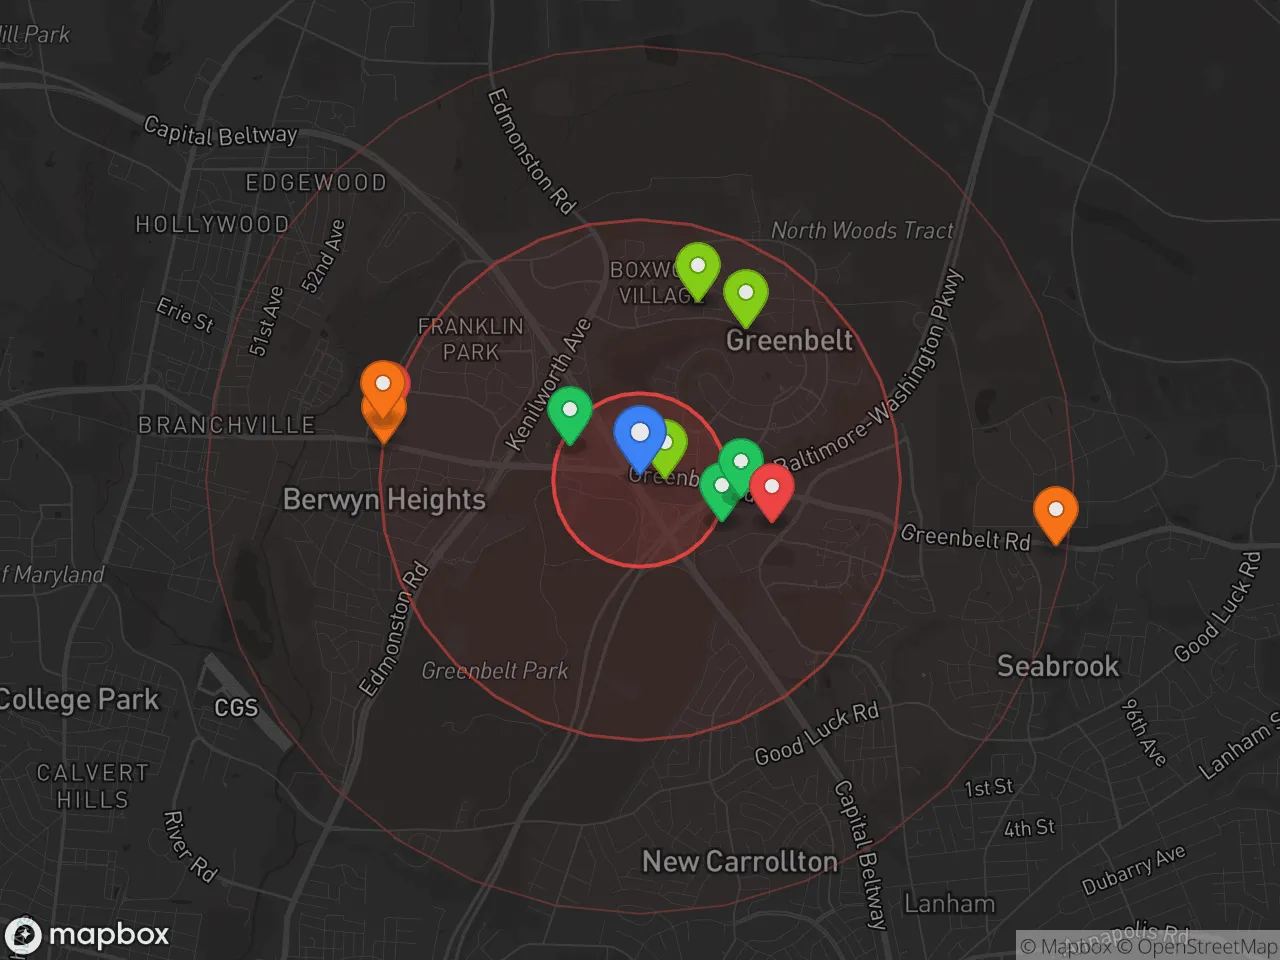Click the green pin immediately left of red pin
Viewport: 1280px width, 960px height.
pyautogui.click(x=742, y=461)
